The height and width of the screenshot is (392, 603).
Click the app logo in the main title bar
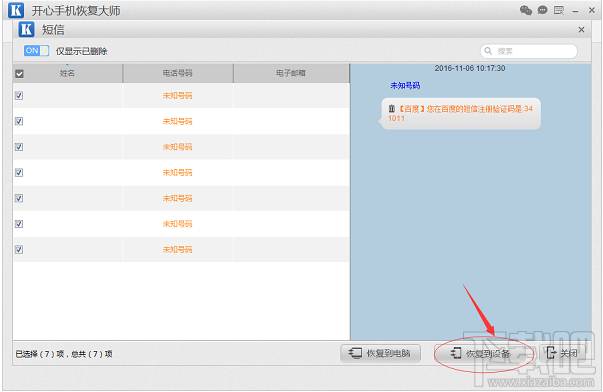[x=16, y=10]
